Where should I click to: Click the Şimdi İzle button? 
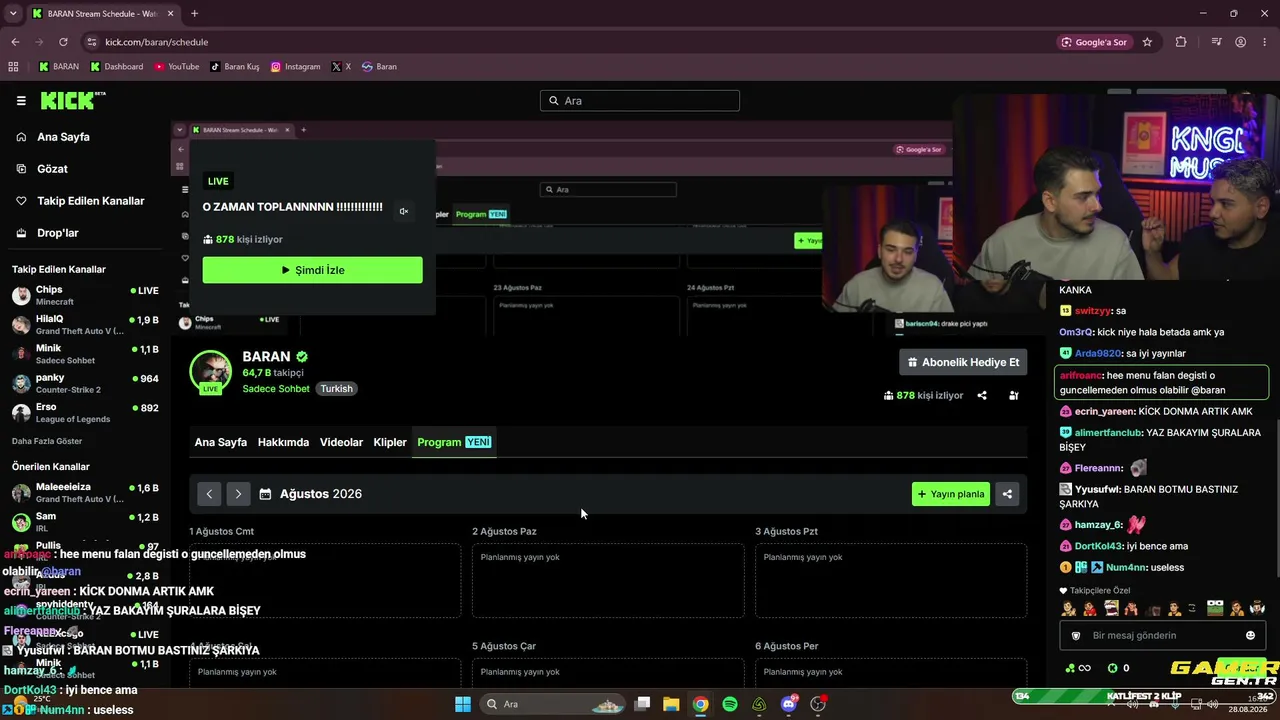313,270
